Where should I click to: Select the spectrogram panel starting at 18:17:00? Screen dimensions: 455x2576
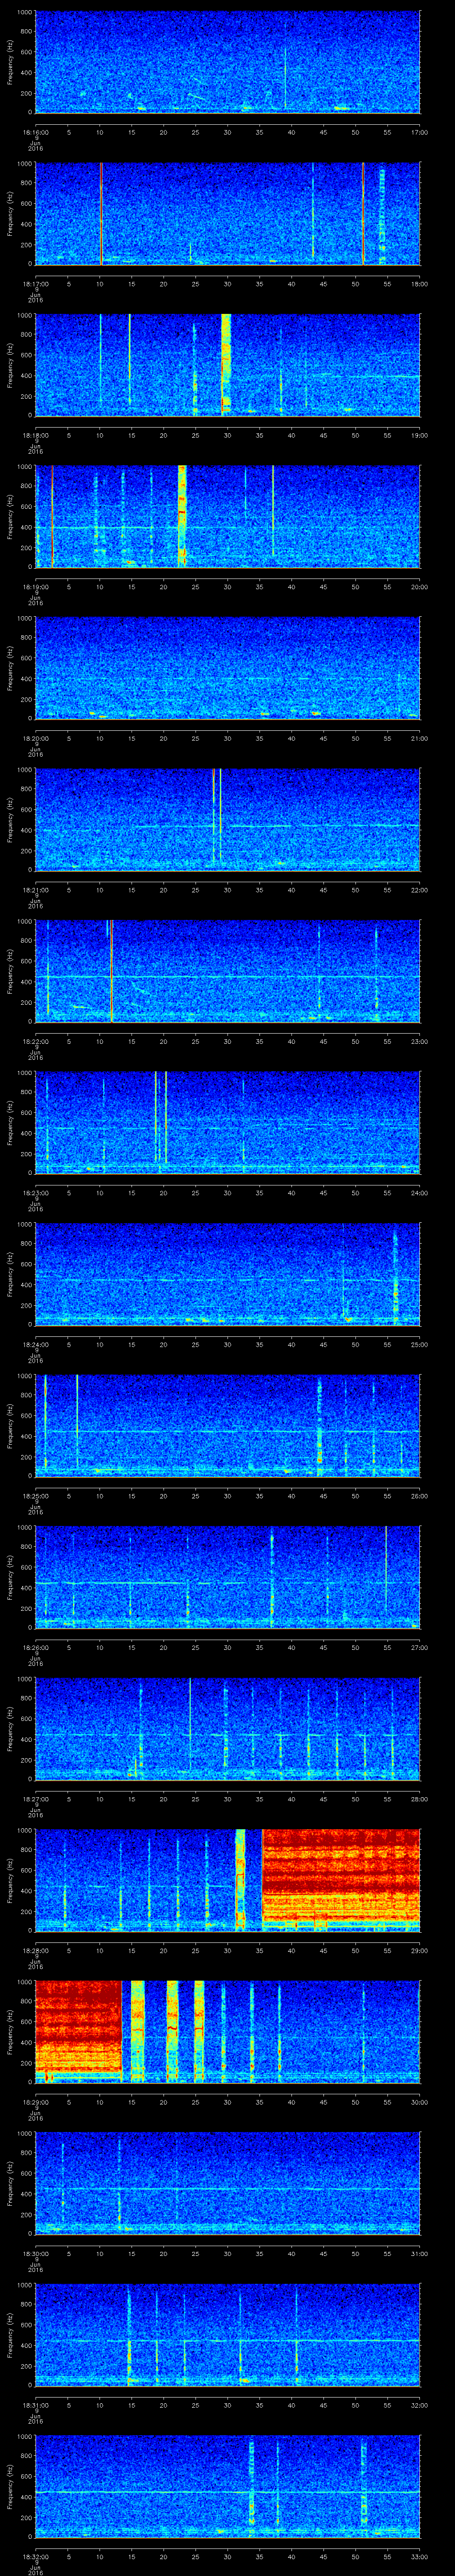(x=228, y=213)
